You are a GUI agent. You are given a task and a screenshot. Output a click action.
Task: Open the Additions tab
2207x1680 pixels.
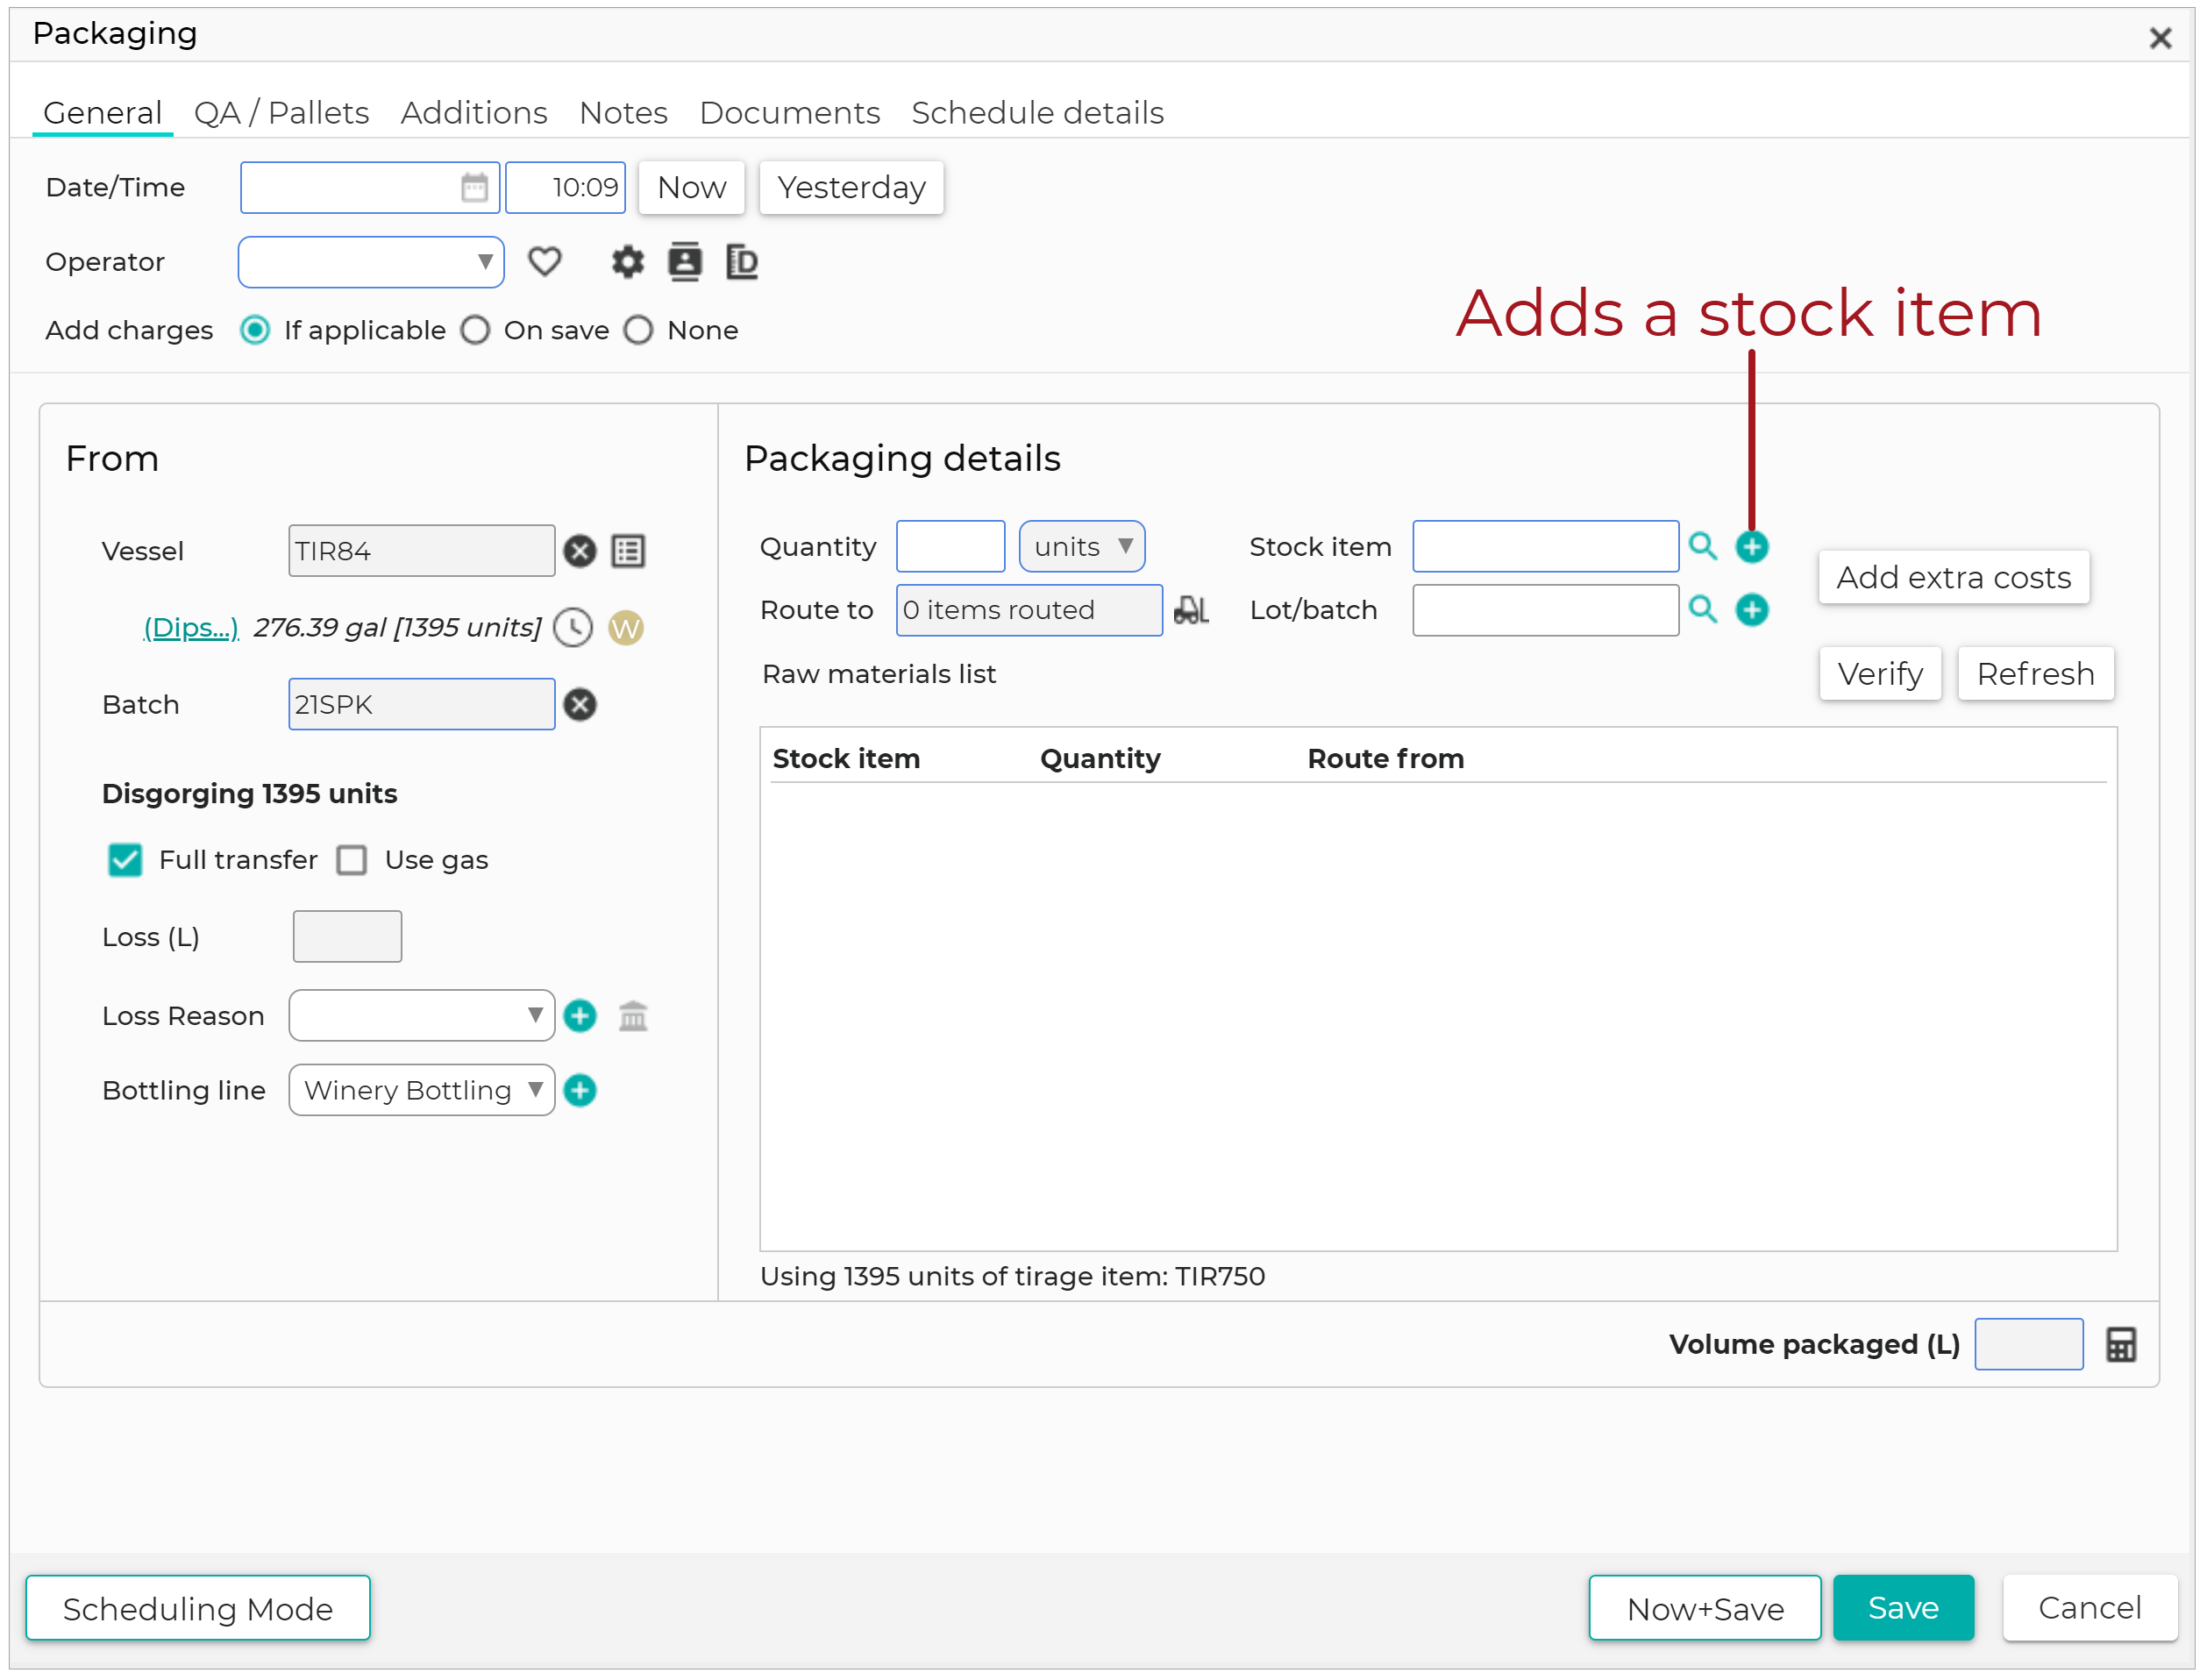coord(474,113)
